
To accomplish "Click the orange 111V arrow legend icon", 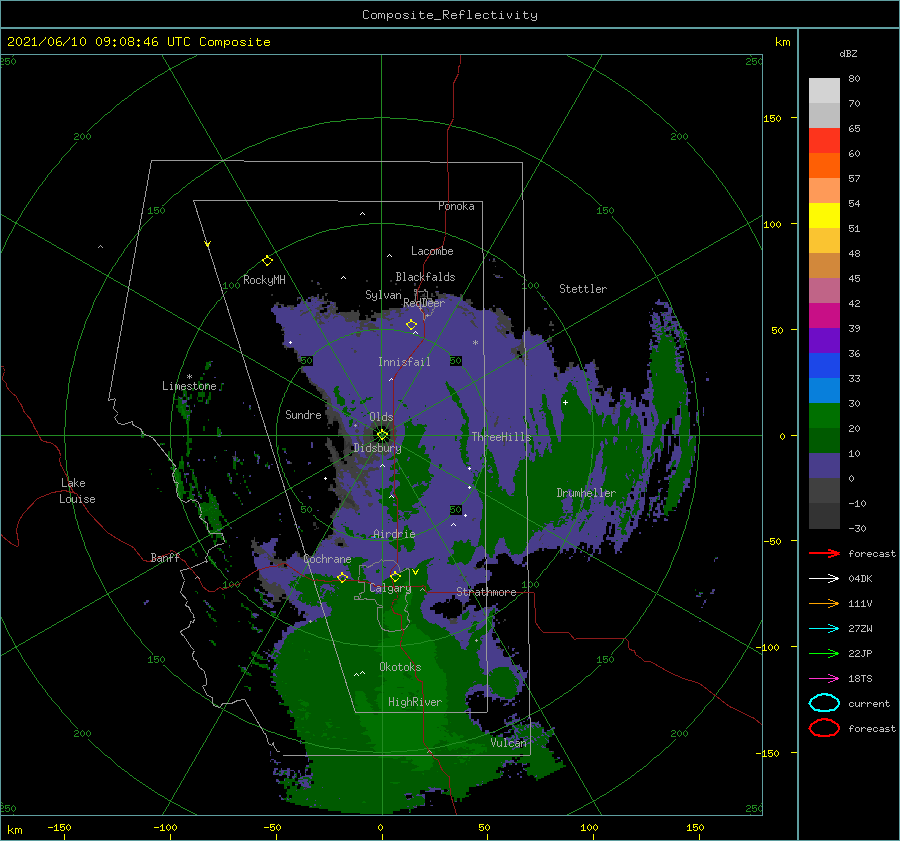I will pyautogui.click(x=824, y=603).
